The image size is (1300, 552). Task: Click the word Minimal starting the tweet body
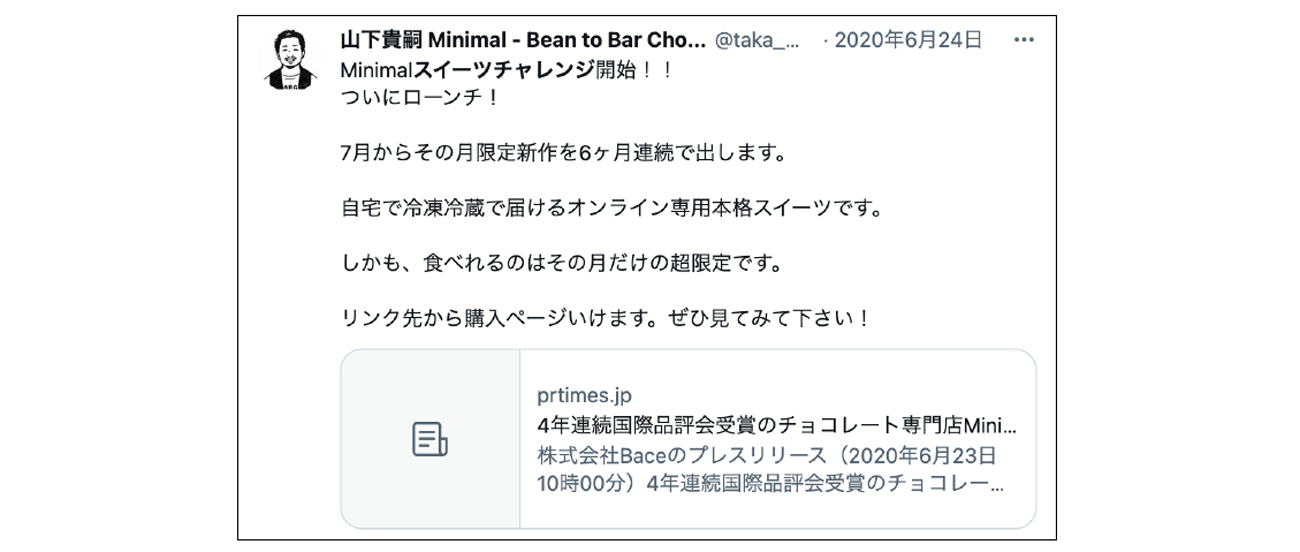tap(370, 71)
